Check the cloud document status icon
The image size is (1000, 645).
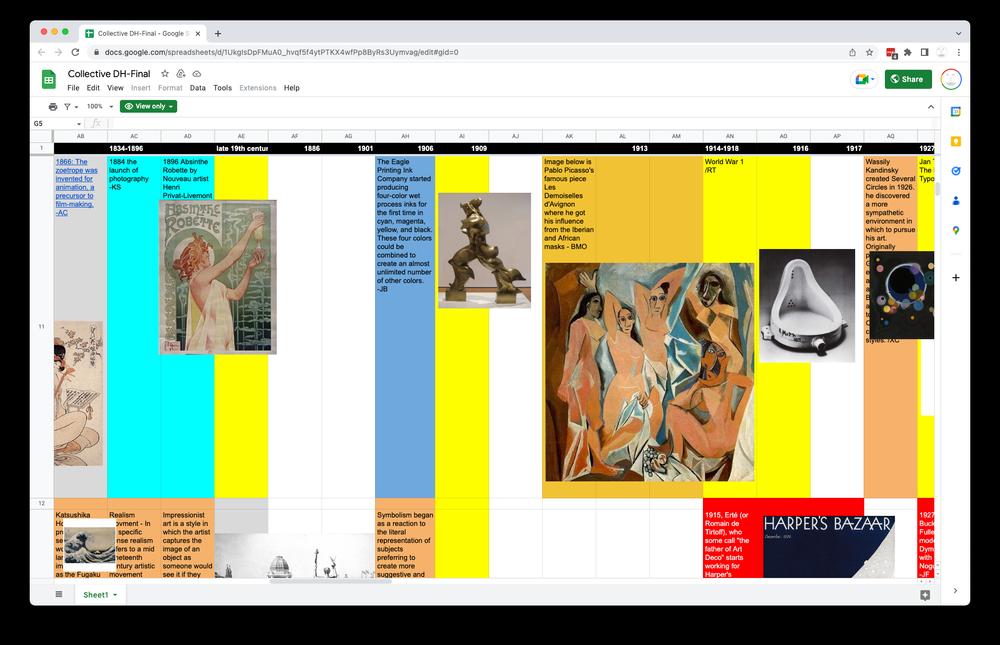[x=197, y=73]
